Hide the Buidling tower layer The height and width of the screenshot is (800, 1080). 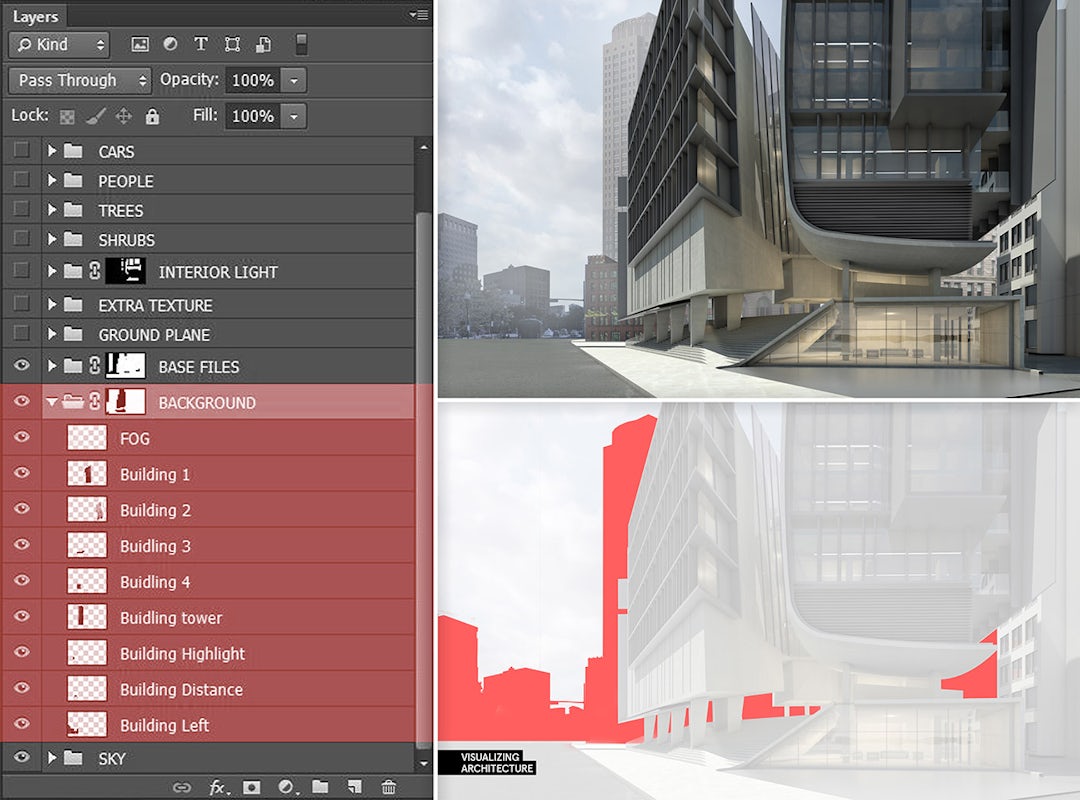(x=21, y=617)
